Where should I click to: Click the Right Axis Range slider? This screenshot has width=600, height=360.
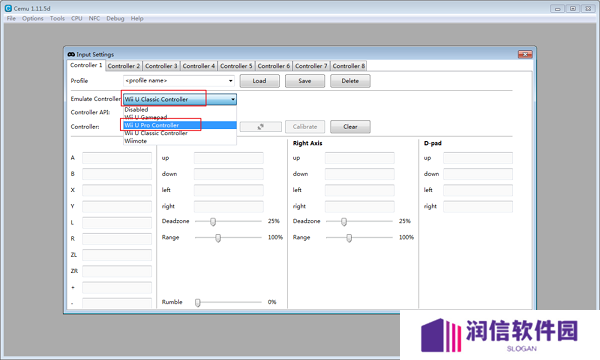(x=359, y=238)
